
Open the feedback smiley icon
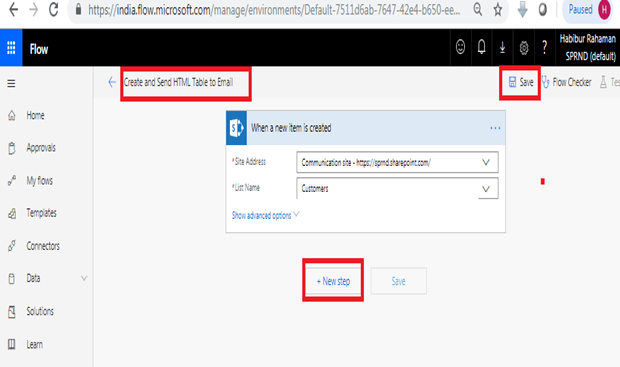pos(460,47)
